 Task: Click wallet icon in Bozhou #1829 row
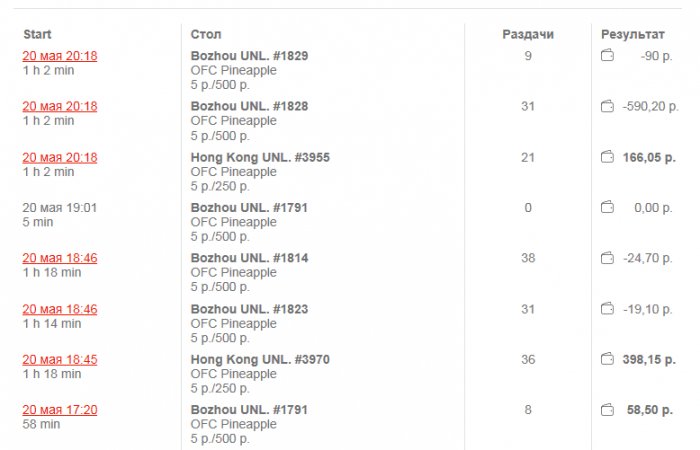point(607,56)
